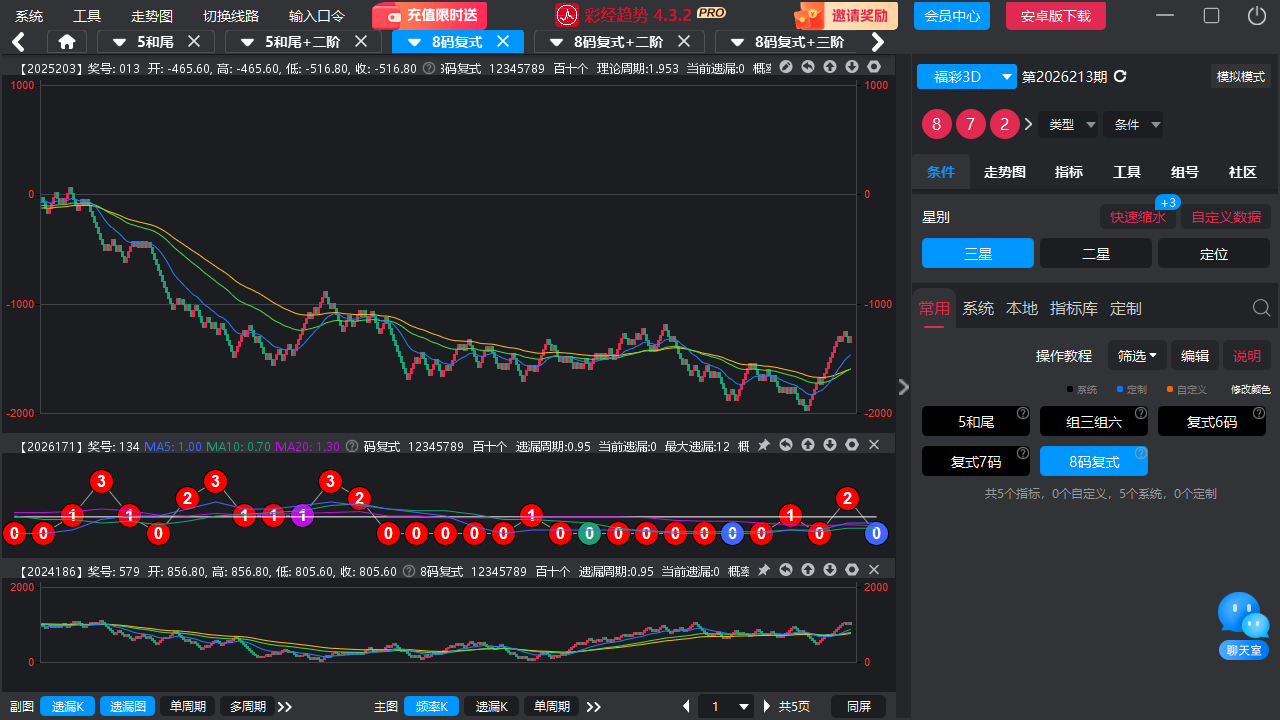Click the 快速缩水 button
The width and height of the screenshot is (1280, 720).
tap(1138, 217)
